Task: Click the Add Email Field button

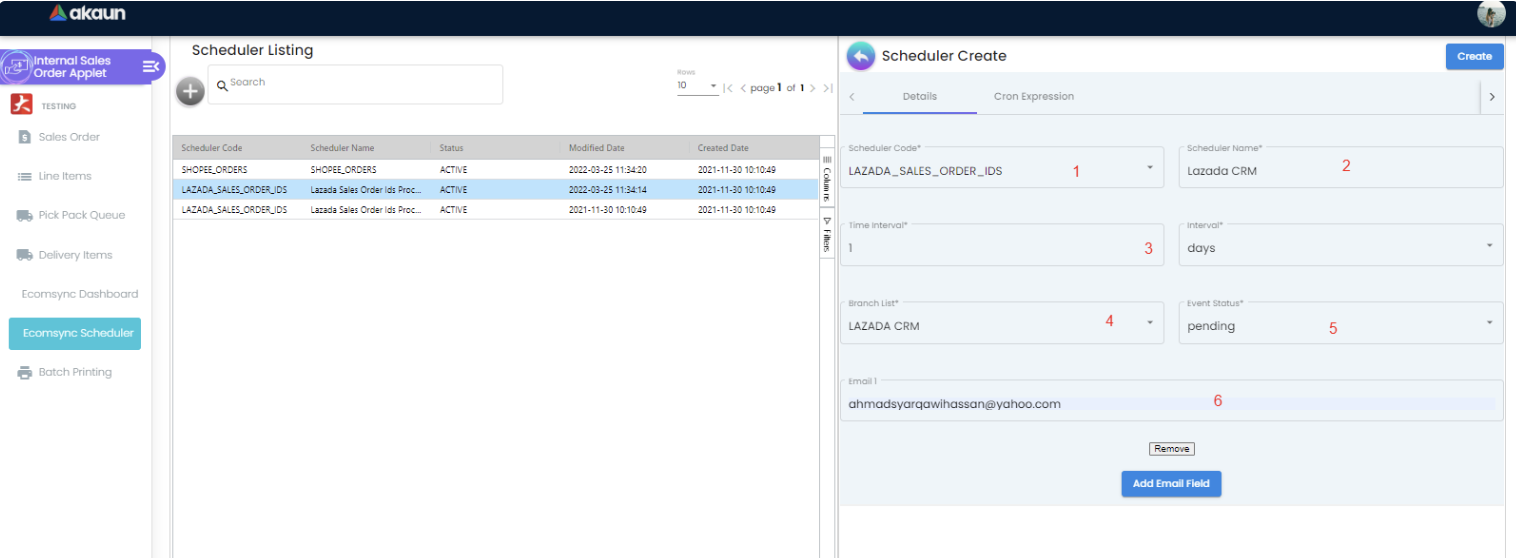Action: point(1171,484)
